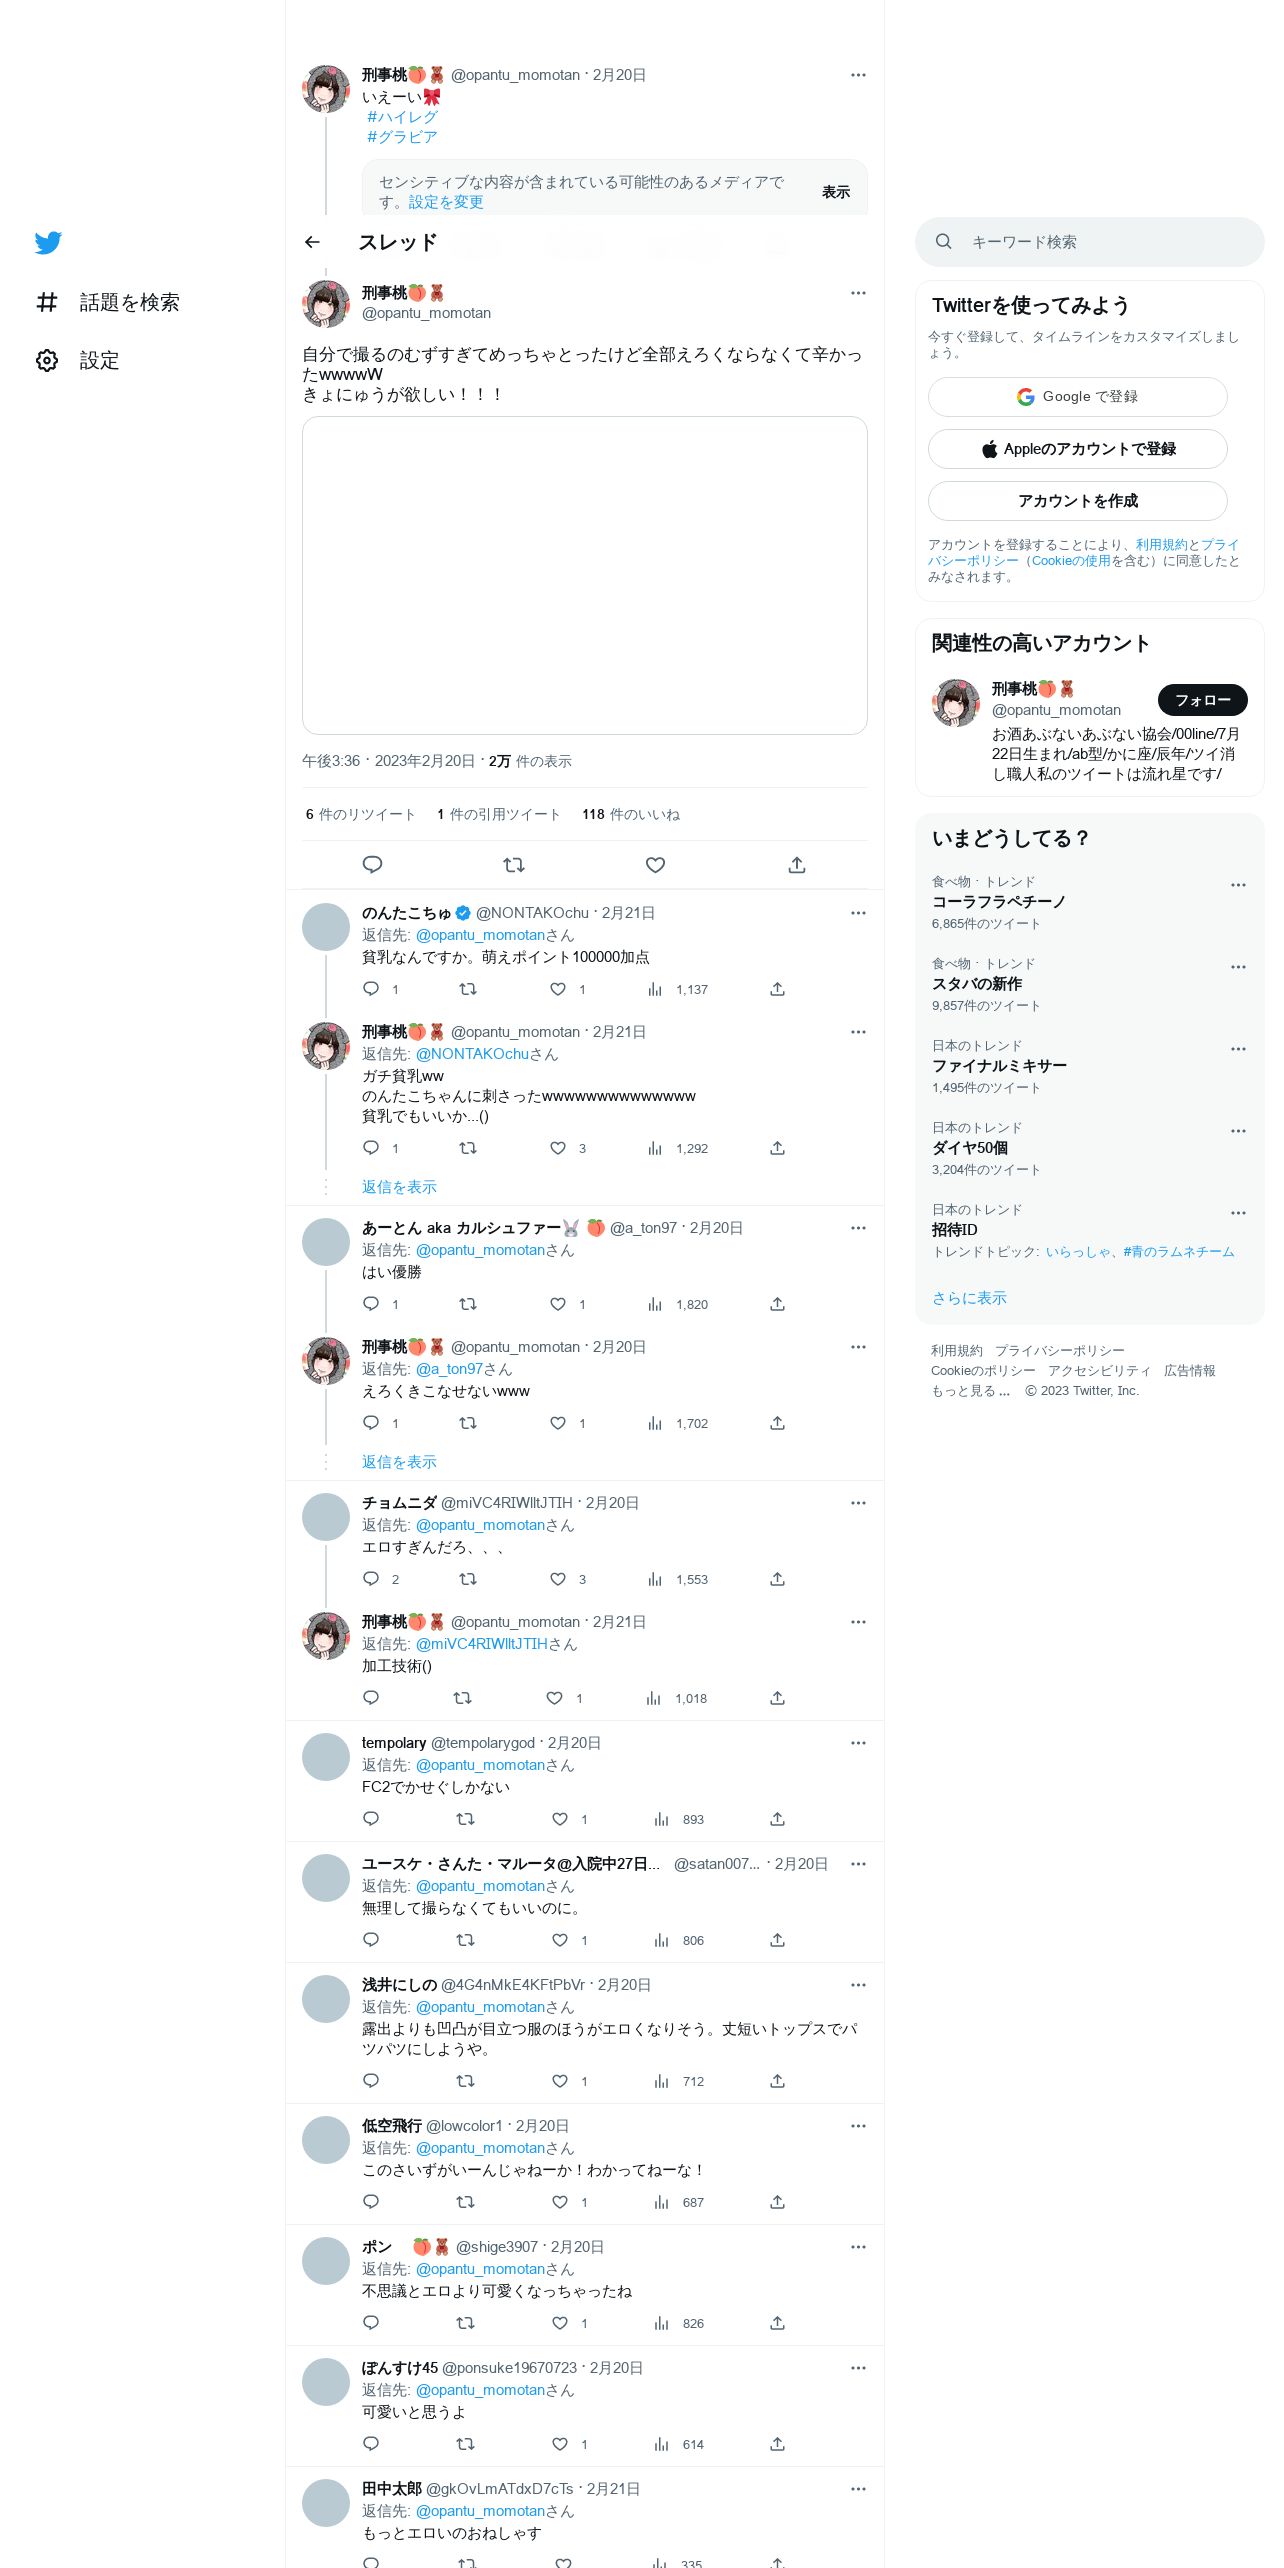
Task: Show the hidden sensitive media
Action: coord(836,192)
